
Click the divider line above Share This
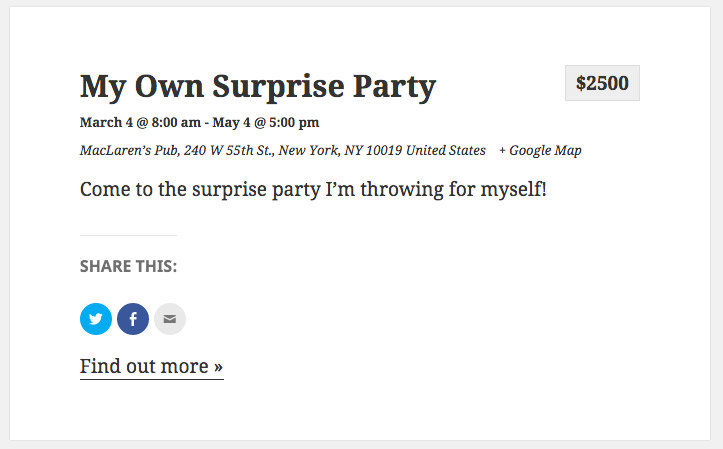pos(128,236)
